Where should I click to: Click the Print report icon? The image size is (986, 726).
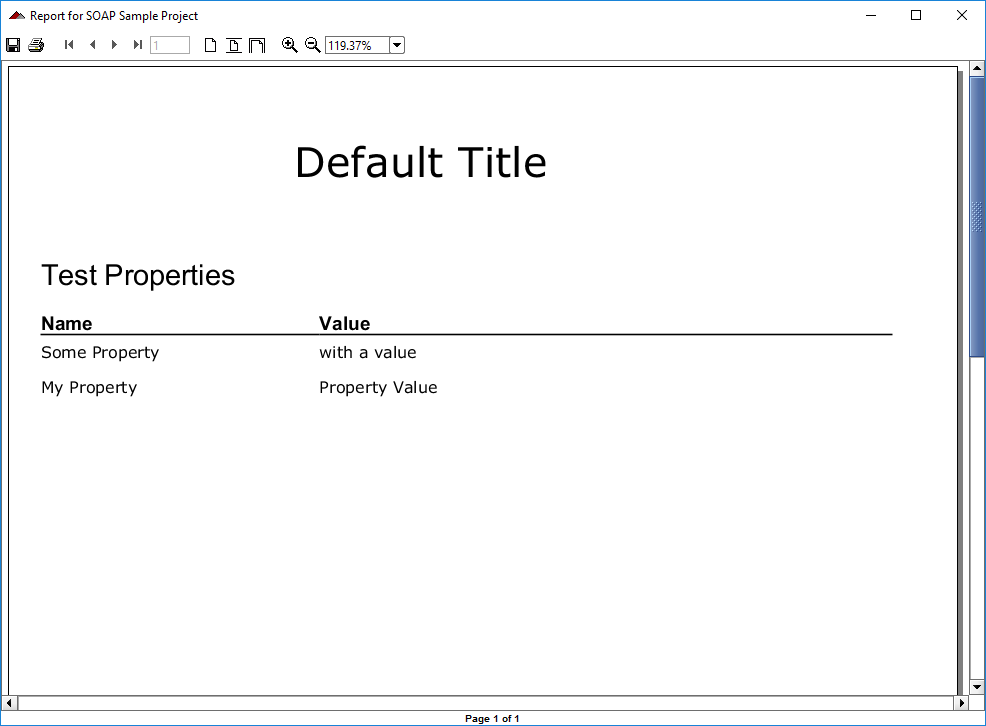tap(35, 44)
